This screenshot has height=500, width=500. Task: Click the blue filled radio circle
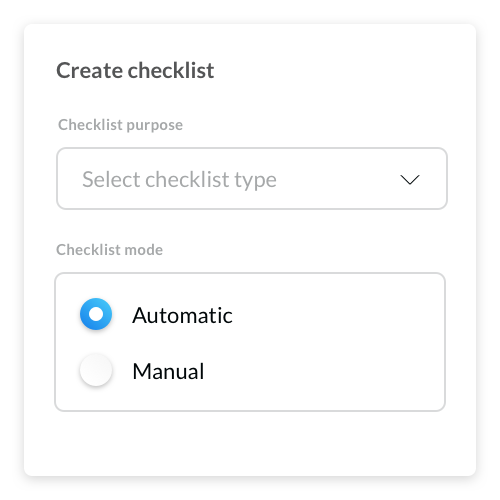[96, 314]
